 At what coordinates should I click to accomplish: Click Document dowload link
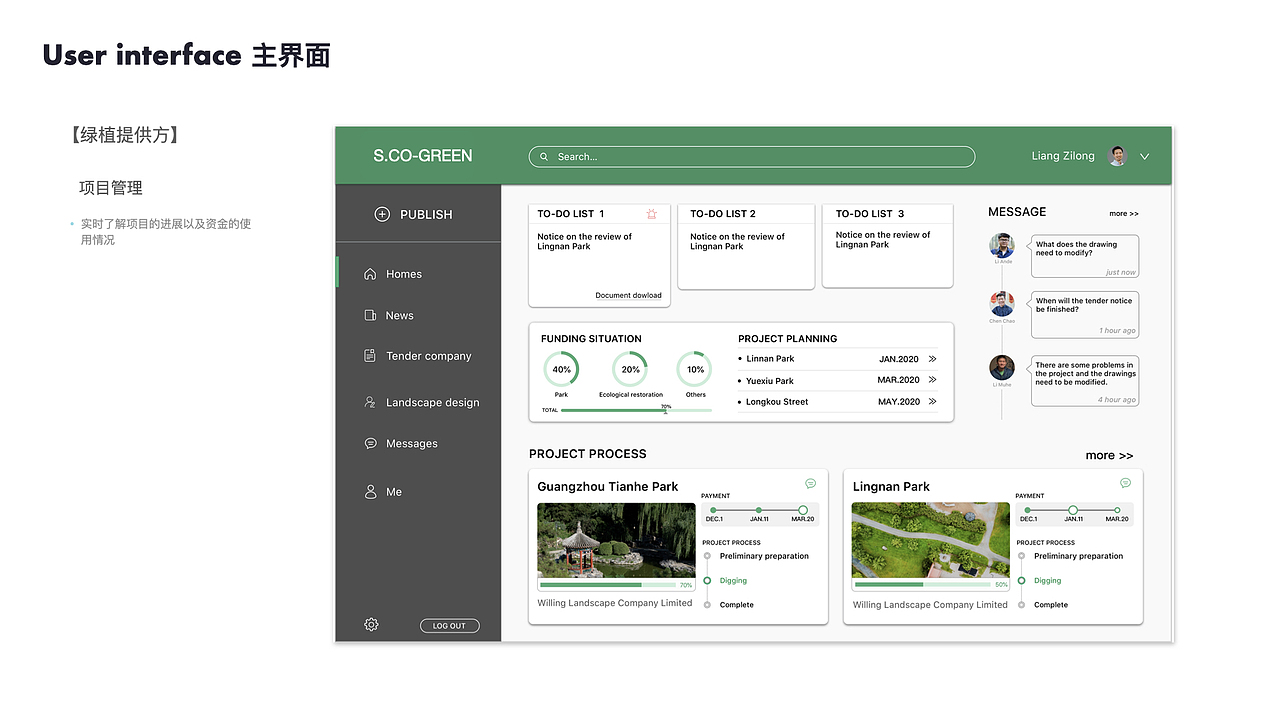(x=628, y=295)
